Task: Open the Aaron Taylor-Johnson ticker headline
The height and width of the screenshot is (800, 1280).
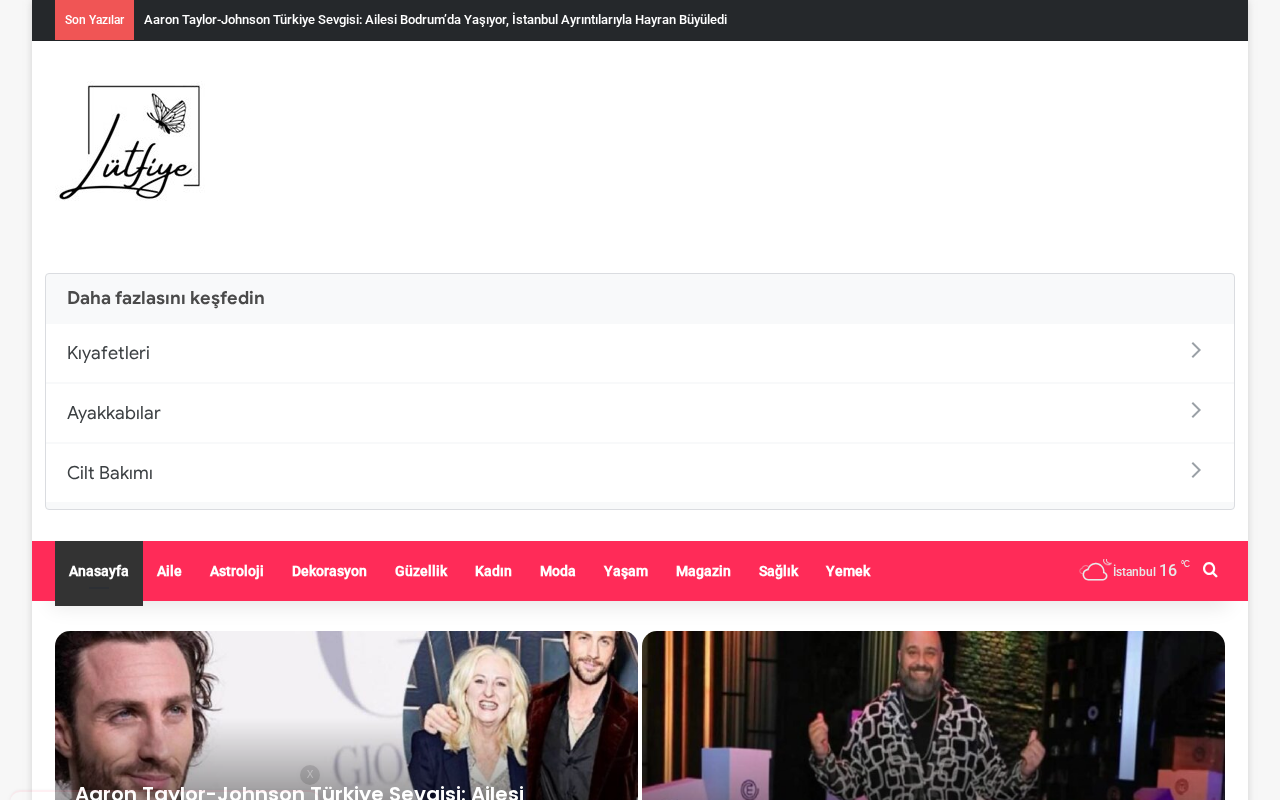Action: (x=435, y=20)
